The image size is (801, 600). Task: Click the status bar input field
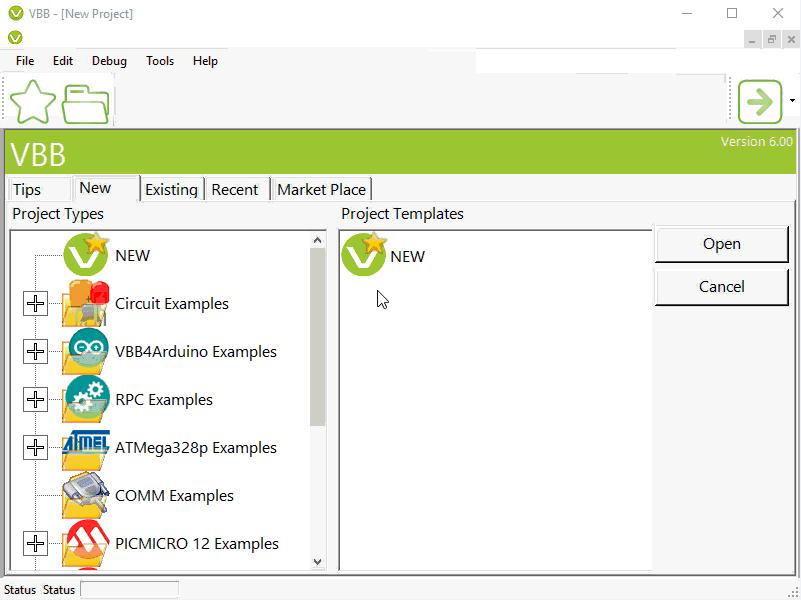(x=130, y=589)
